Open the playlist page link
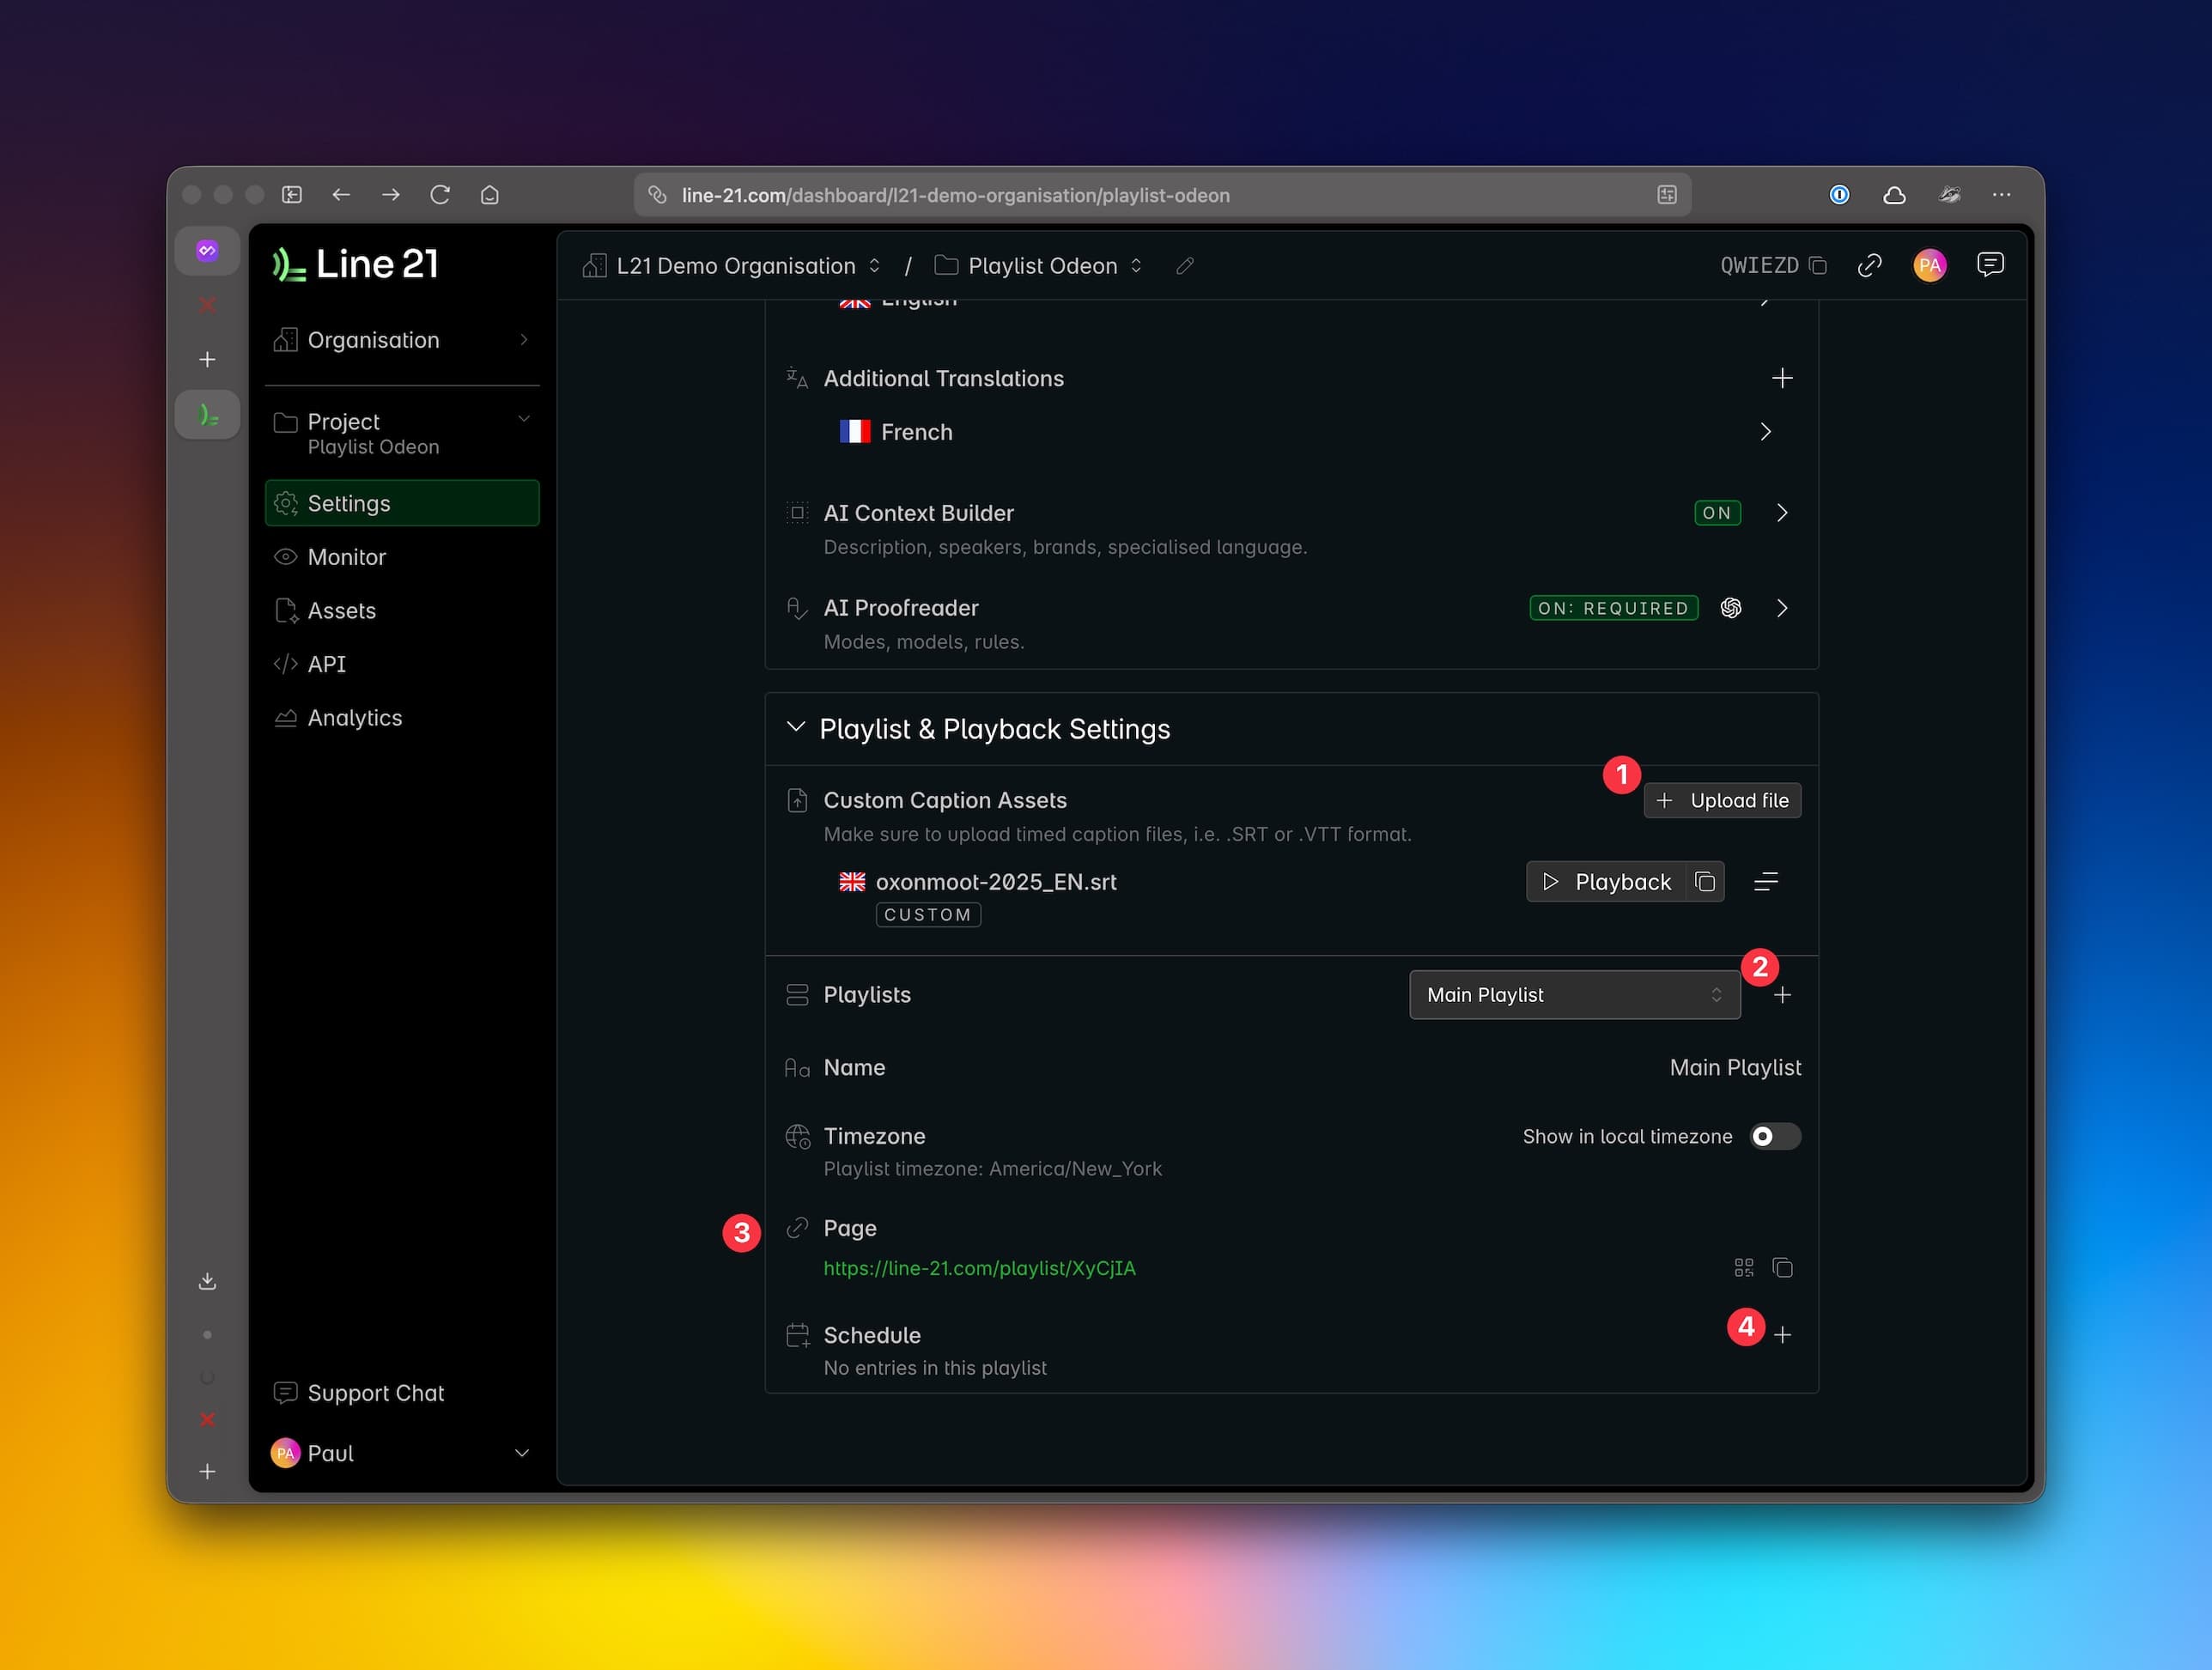 (979, 1268)
